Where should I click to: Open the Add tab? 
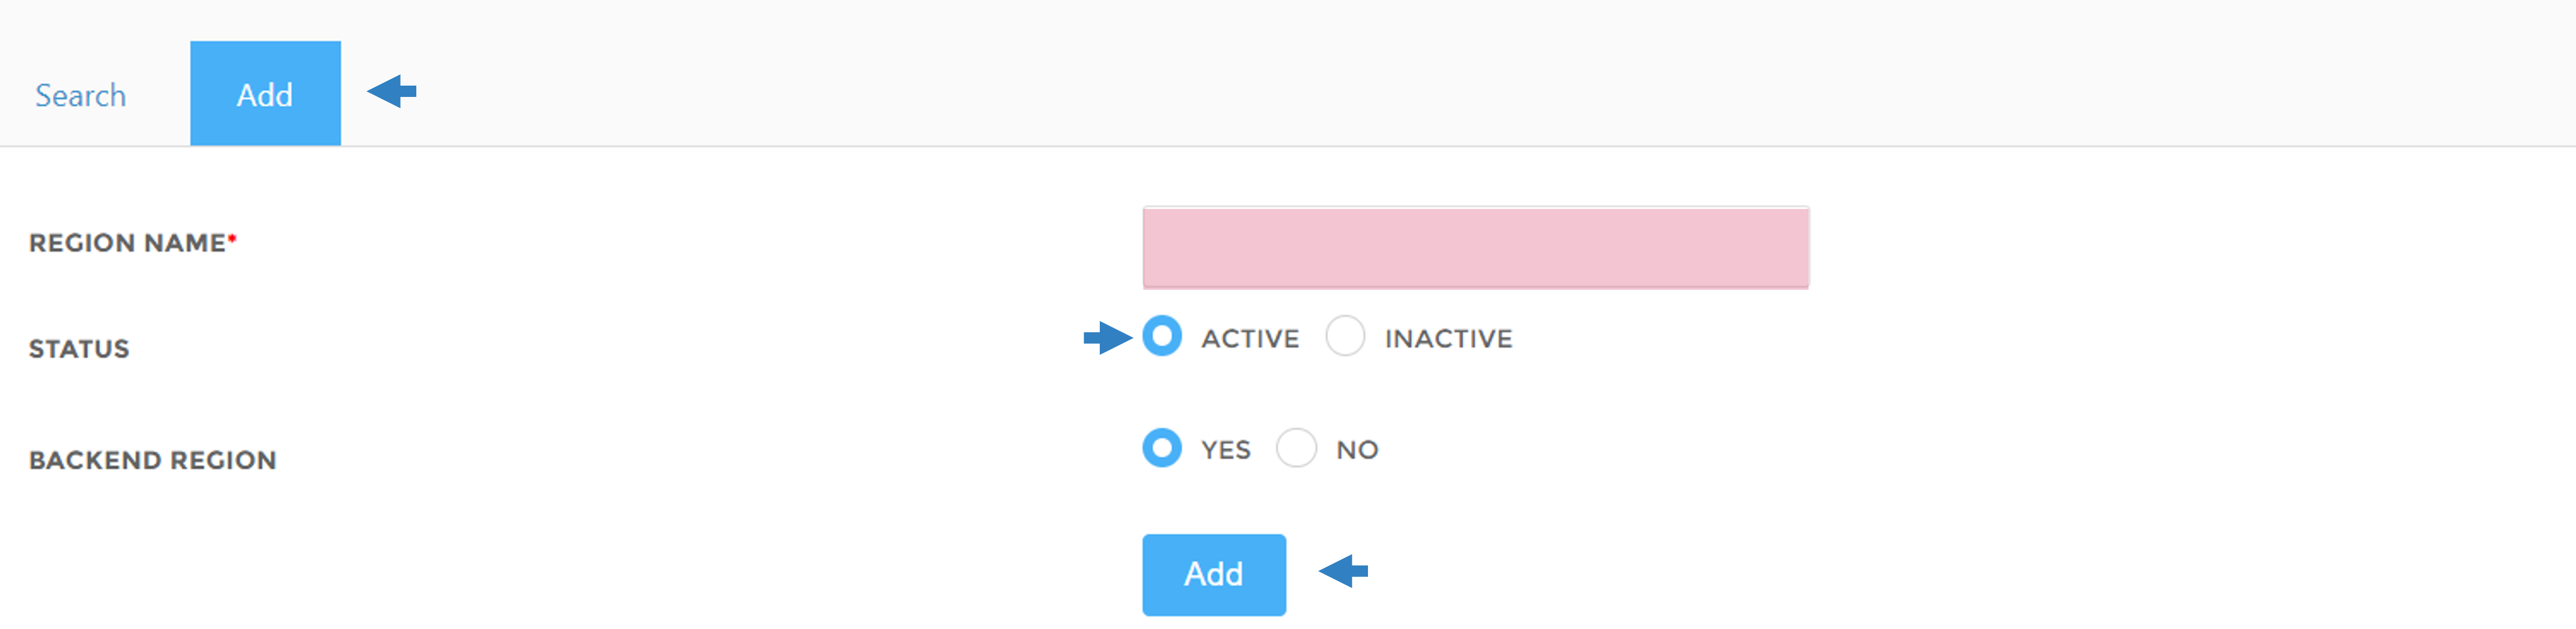265,93
